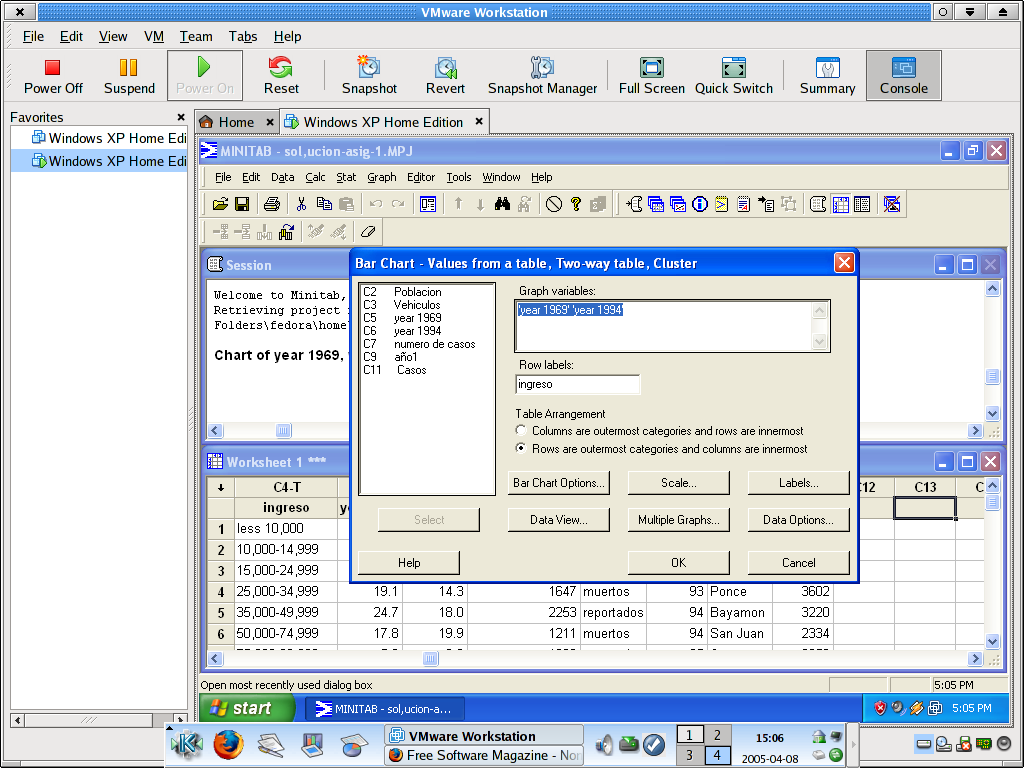Suspend the virtual machine
1024x768 pixels.
(129, 76)
